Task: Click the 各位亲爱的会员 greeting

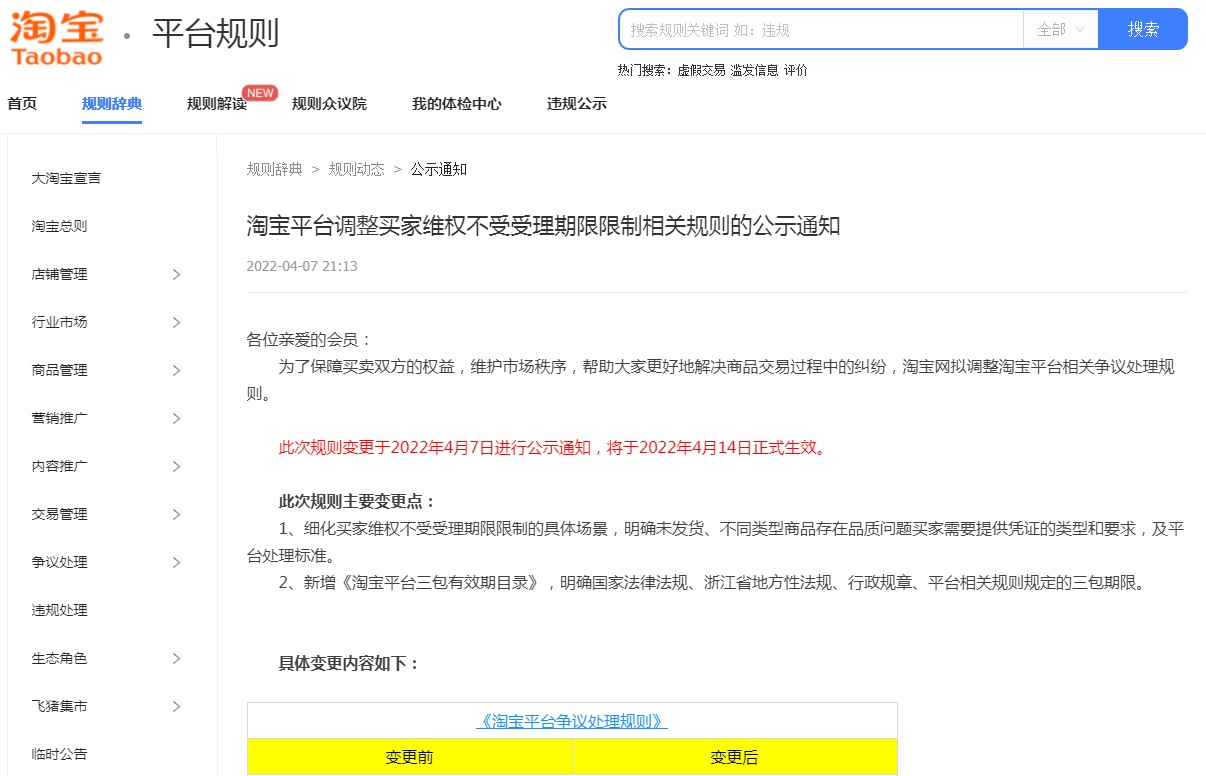Action: pyautogui.click(x=309, y=339)
